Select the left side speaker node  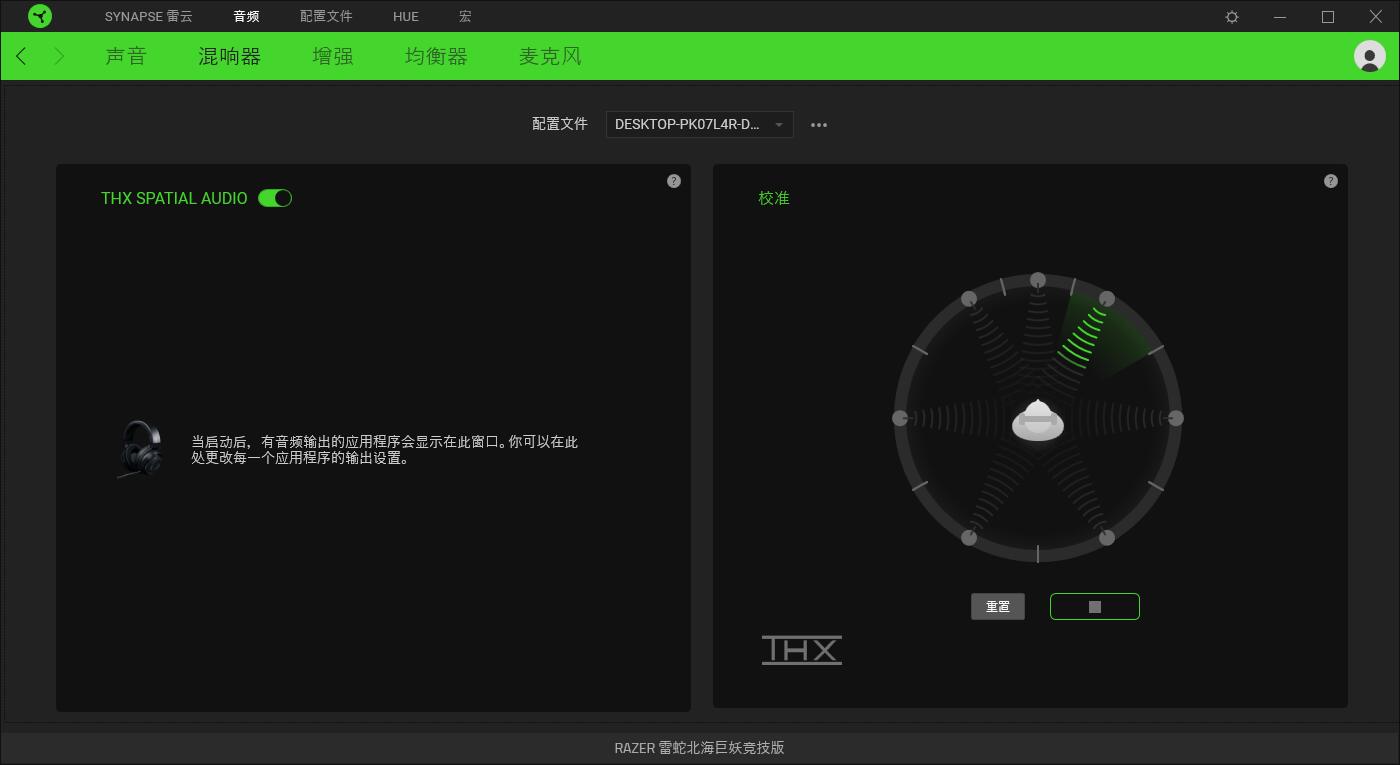[900, 418]
